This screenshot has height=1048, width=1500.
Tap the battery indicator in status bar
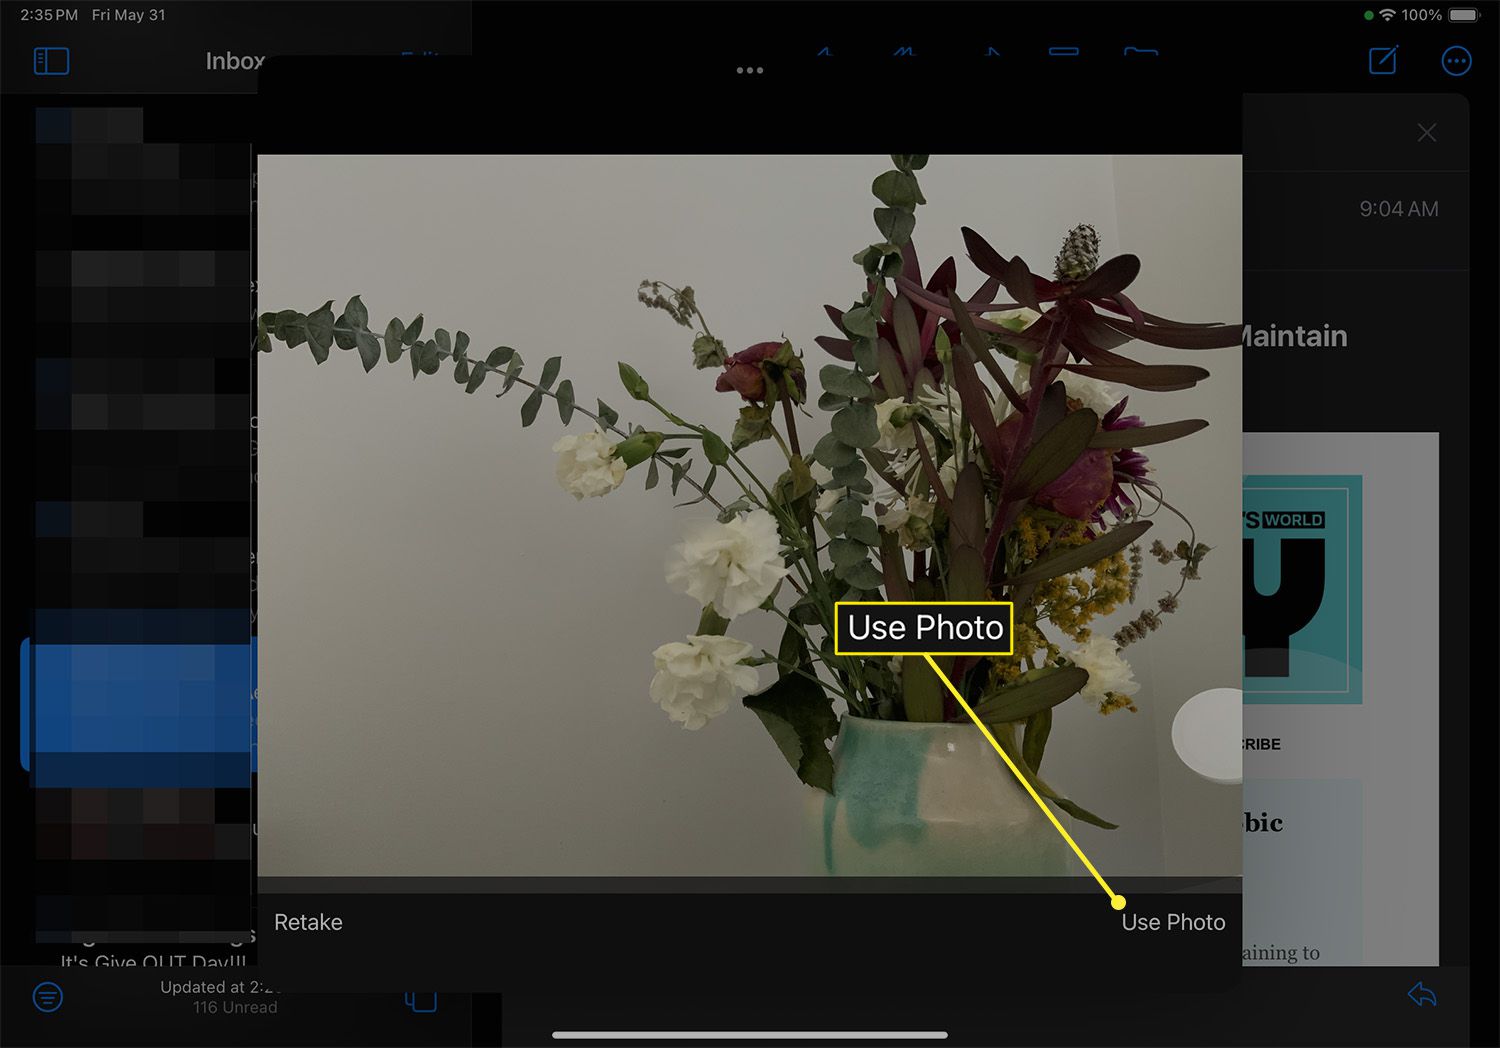tap(1464, 15)
